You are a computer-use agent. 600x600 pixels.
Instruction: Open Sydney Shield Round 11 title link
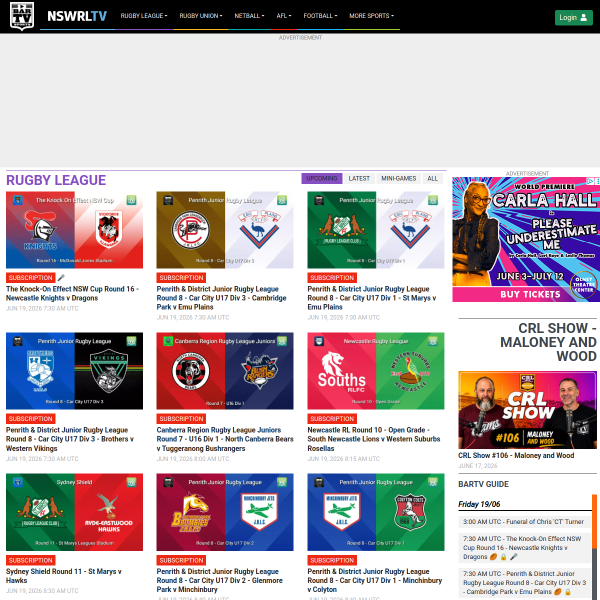point(64,576)
